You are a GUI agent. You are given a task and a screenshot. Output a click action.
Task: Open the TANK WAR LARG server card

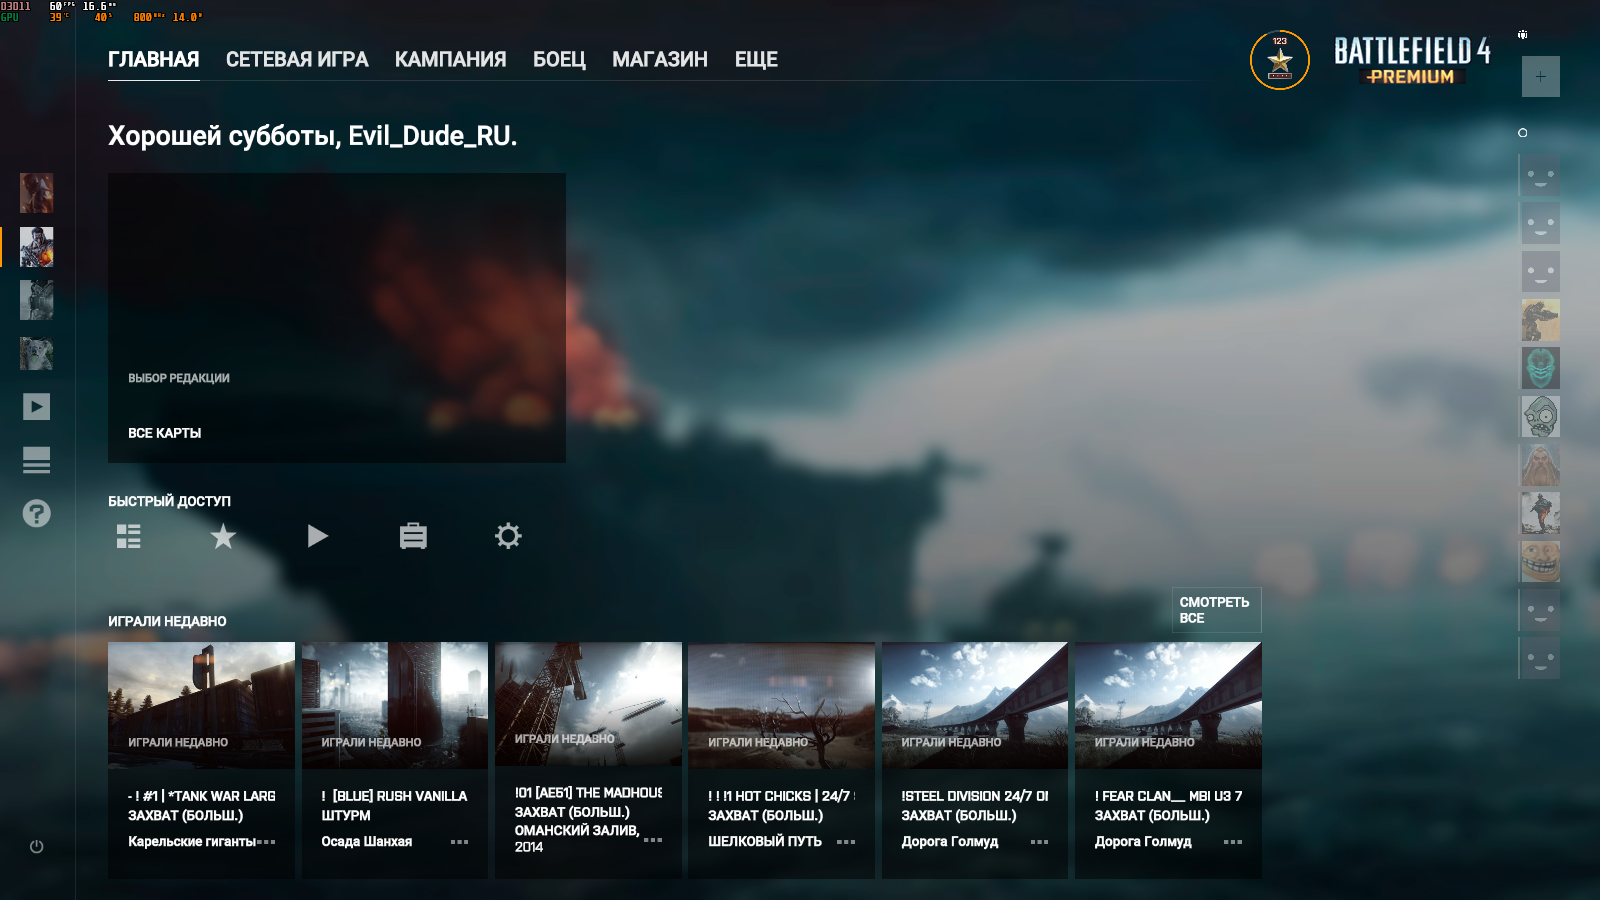201,760
